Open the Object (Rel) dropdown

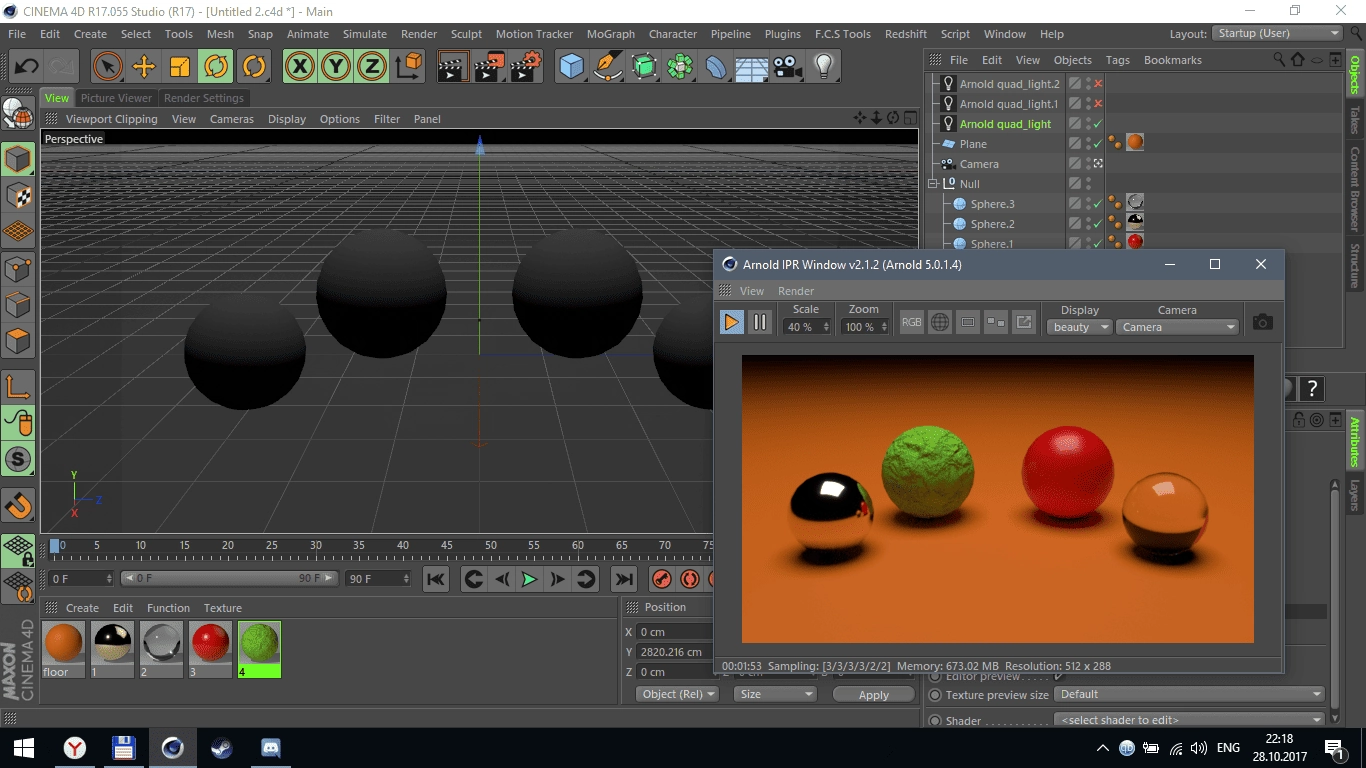[x=678, y=694]
